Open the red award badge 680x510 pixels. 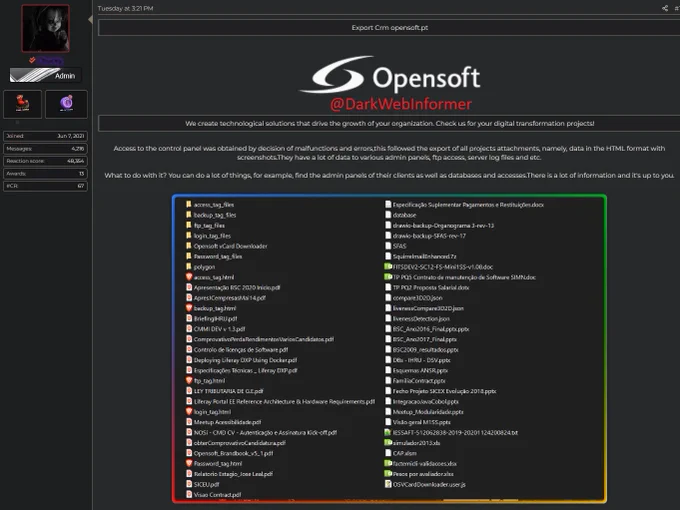[x=23, y=104]
